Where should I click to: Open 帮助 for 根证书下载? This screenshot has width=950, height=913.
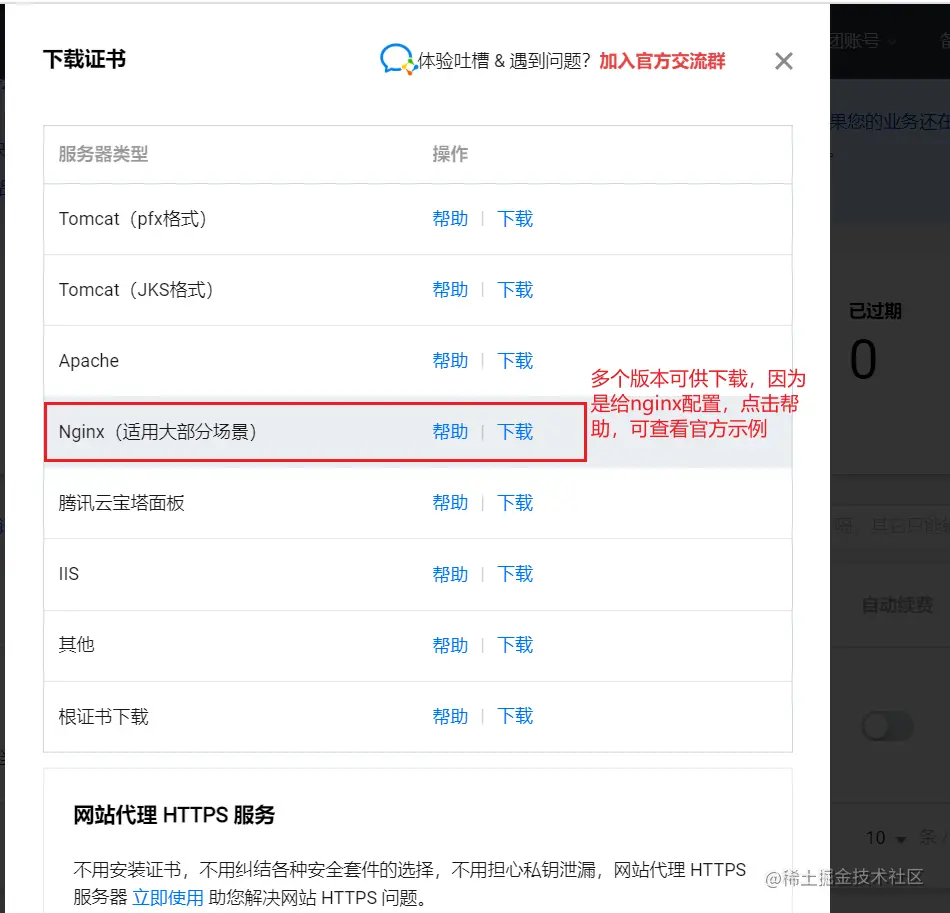point(450,716)
